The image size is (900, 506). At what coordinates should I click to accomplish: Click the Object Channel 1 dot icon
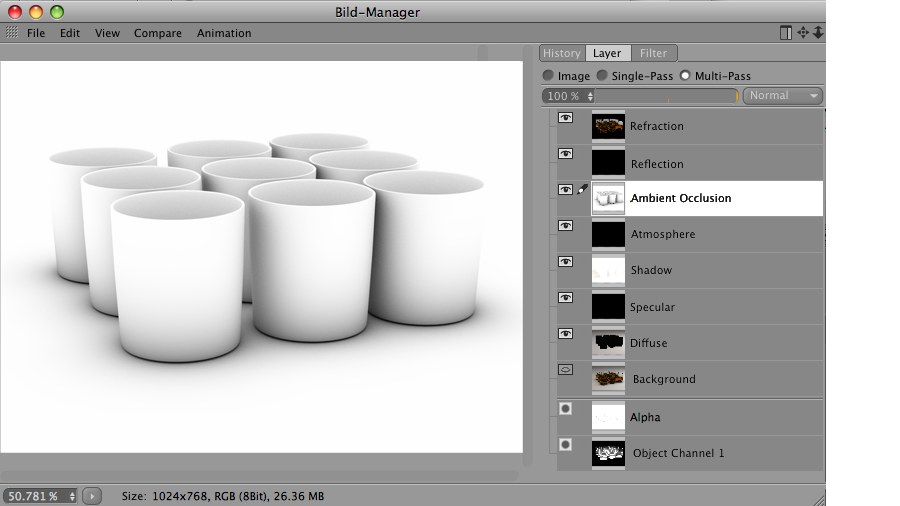coord(565,445)
